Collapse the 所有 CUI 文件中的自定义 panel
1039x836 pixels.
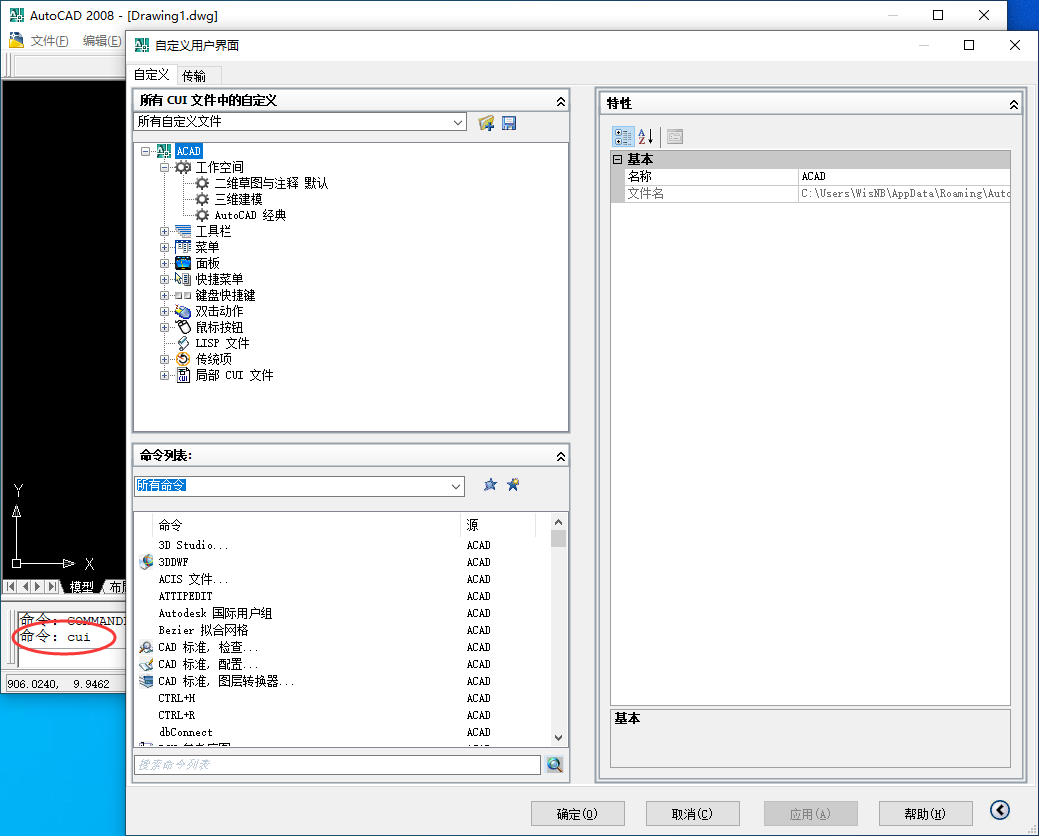click(x=561, y=101)
